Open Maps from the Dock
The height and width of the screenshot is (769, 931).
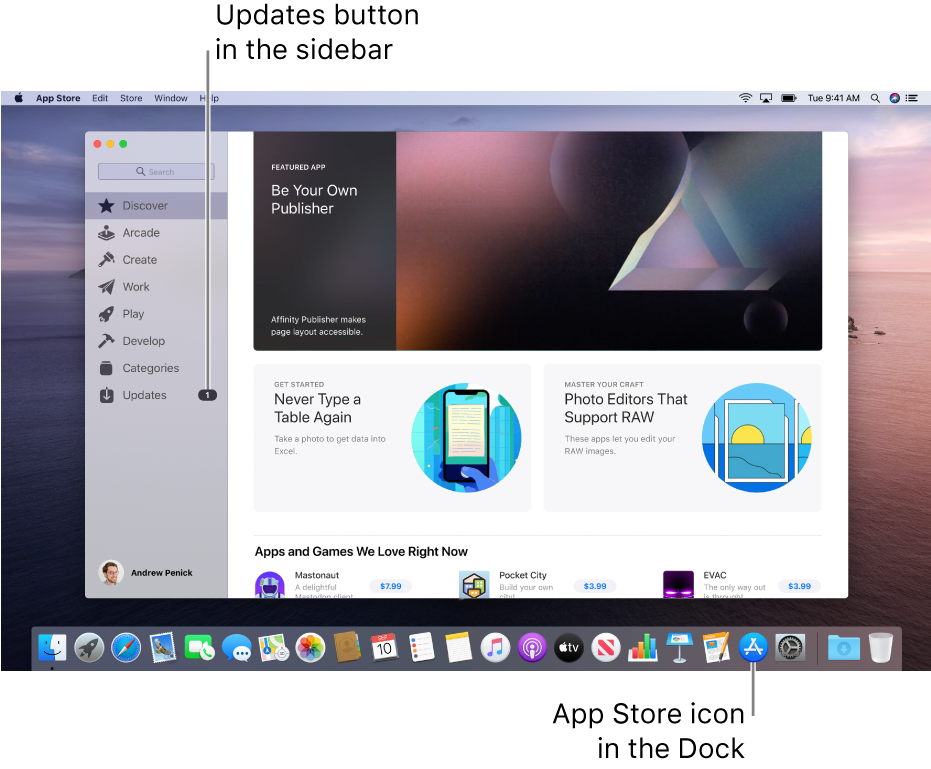pyautogui.click(x=274, y=647)
